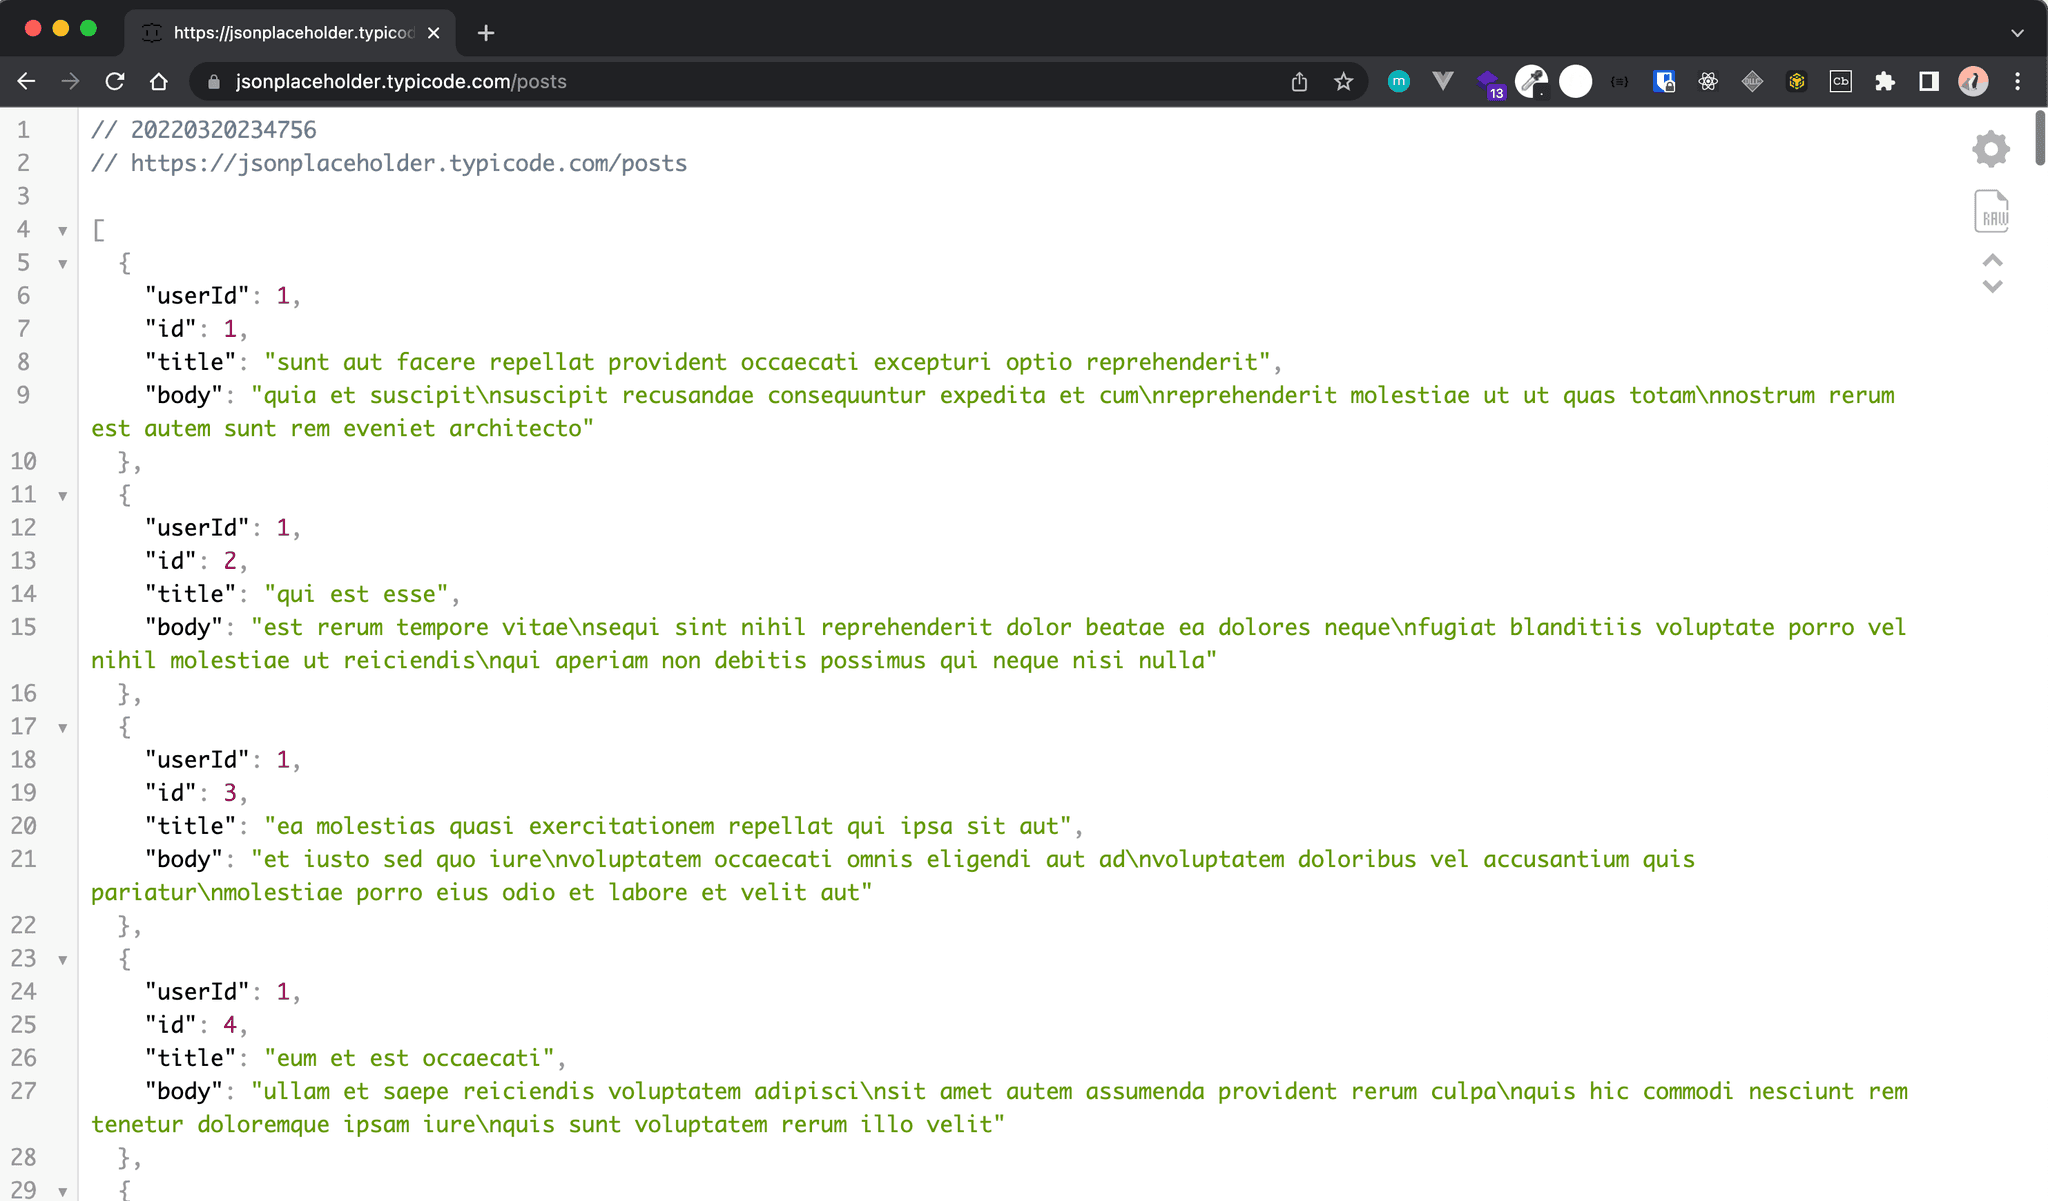
Task: Open the React Developer Tools extension
Action: click(x=1708, y=81)
